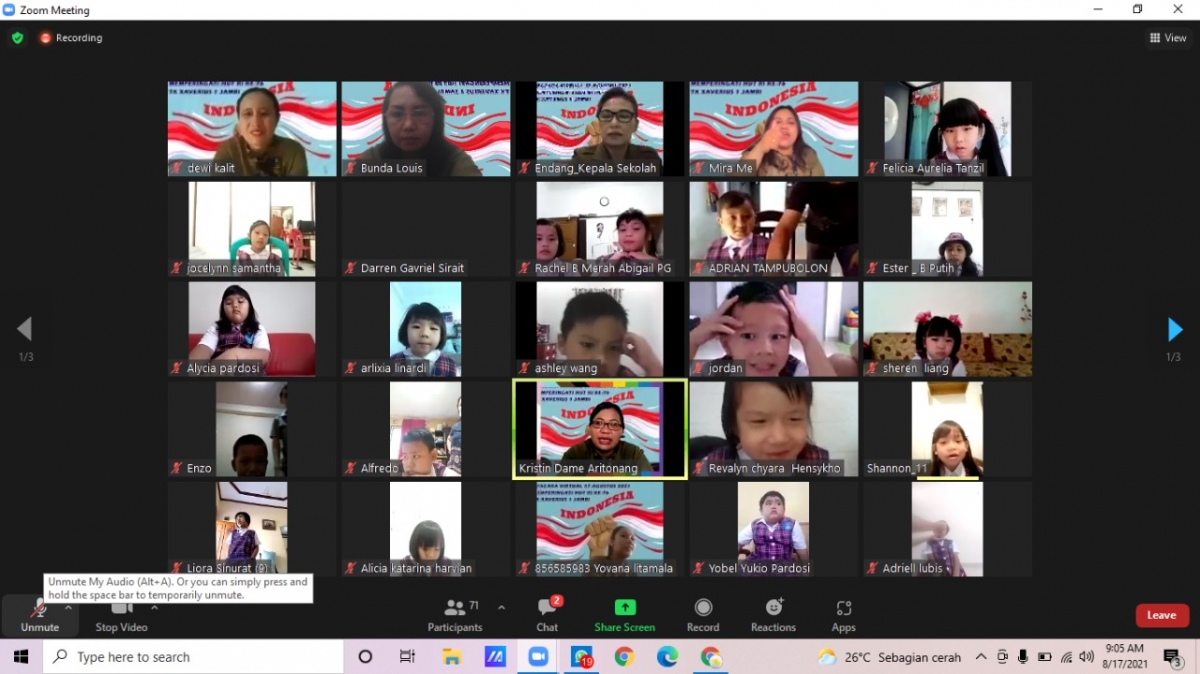
Task: Open the Zoom Apps icon
Action: 843,614
